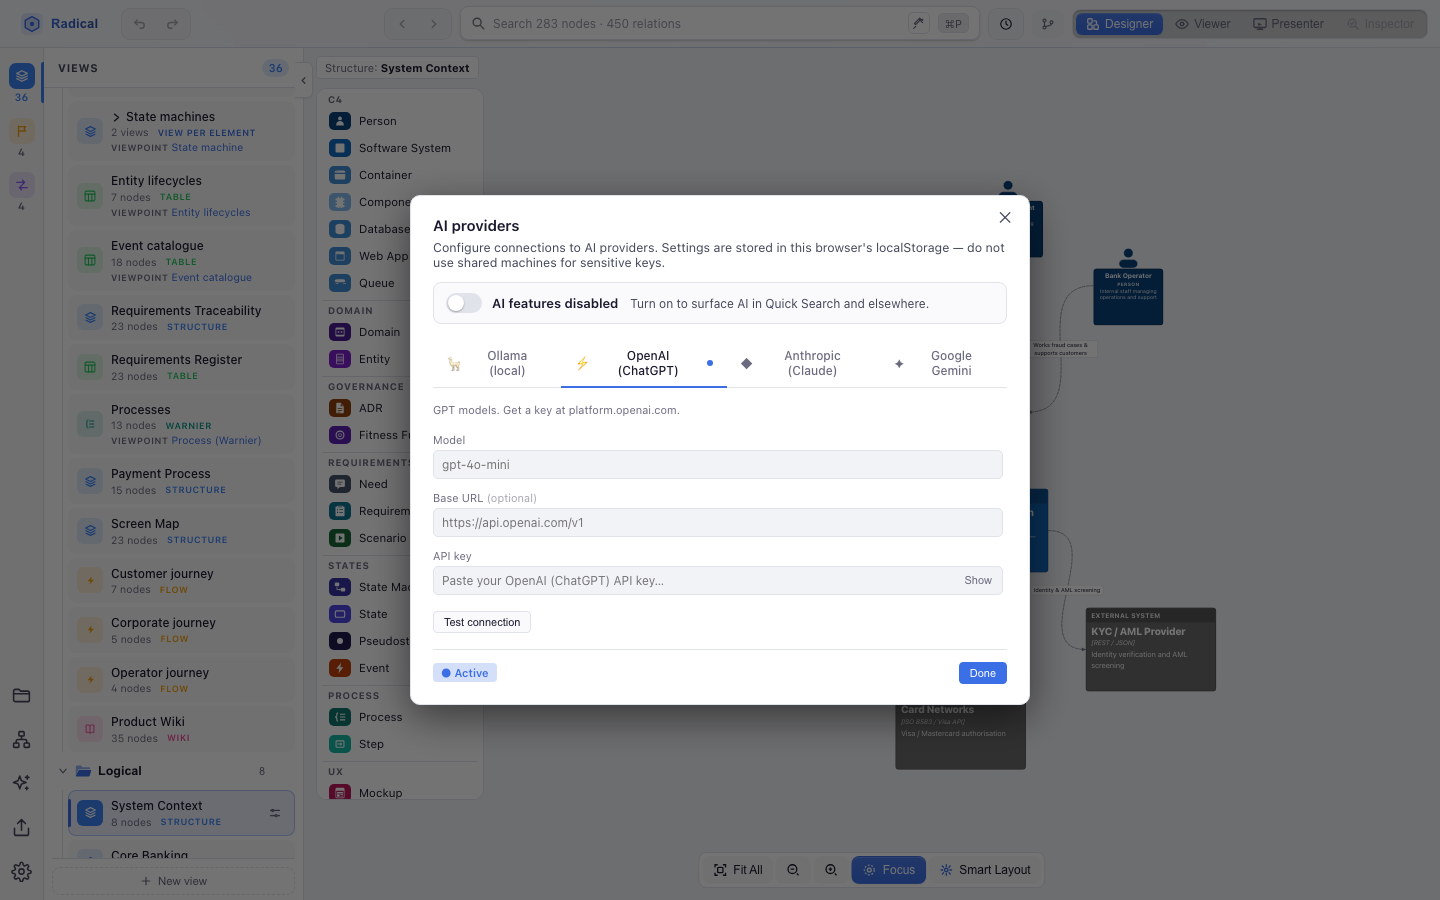Click the New view button
Screen dimensions: 1440x900
tap(174, 881)
